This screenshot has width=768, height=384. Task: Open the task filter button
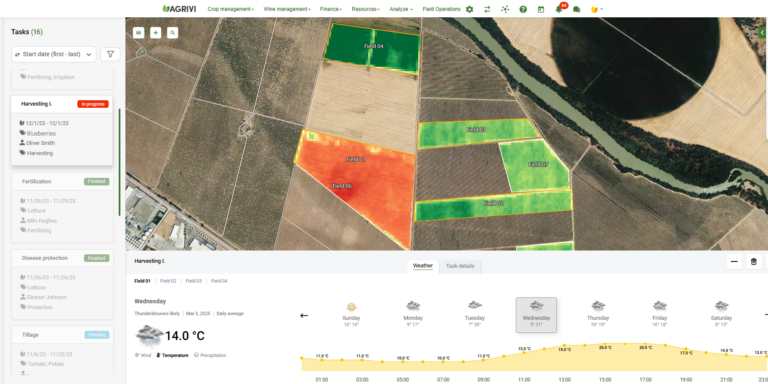tap(110, 54)
